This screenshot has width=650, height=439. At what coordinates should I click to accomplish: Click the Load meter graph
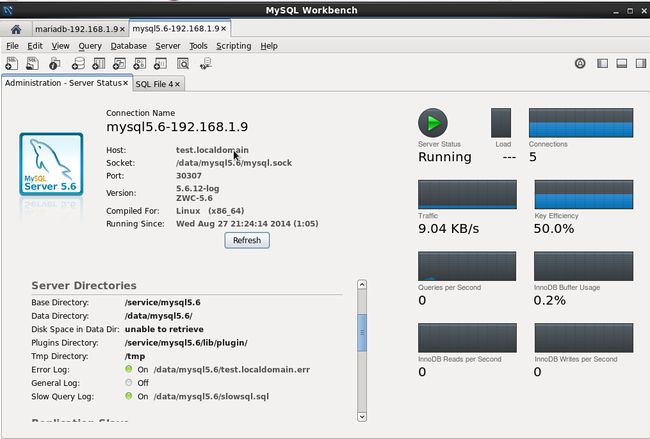501,123
